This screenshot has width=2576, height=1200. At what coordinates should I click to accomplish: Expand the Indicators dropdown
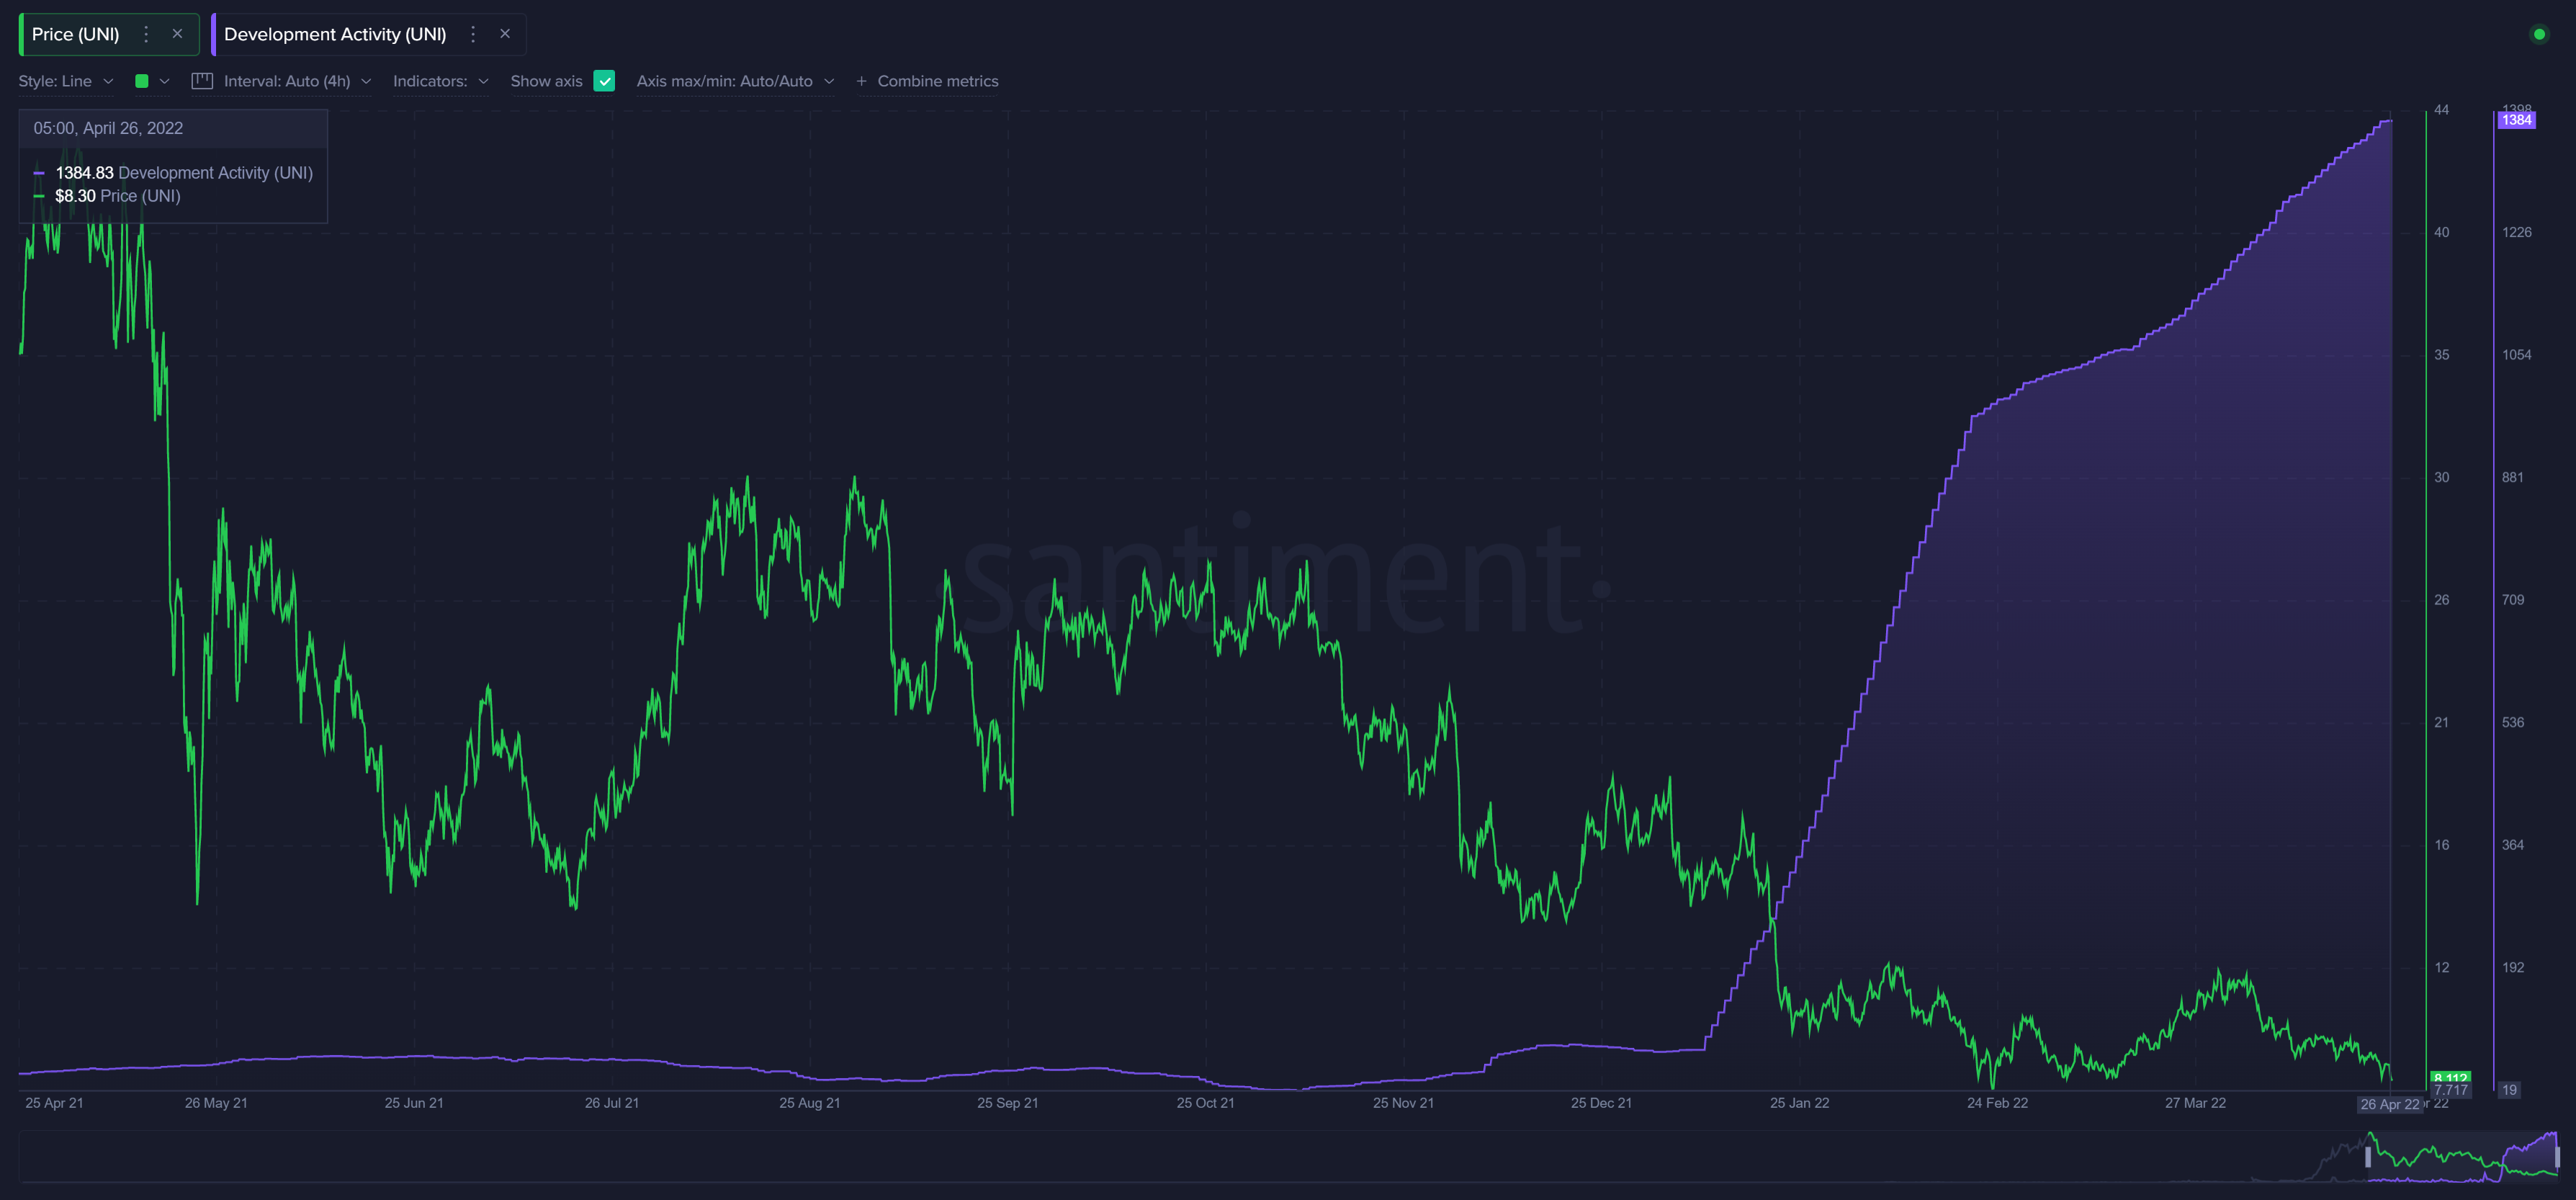(x=440, y=81)
